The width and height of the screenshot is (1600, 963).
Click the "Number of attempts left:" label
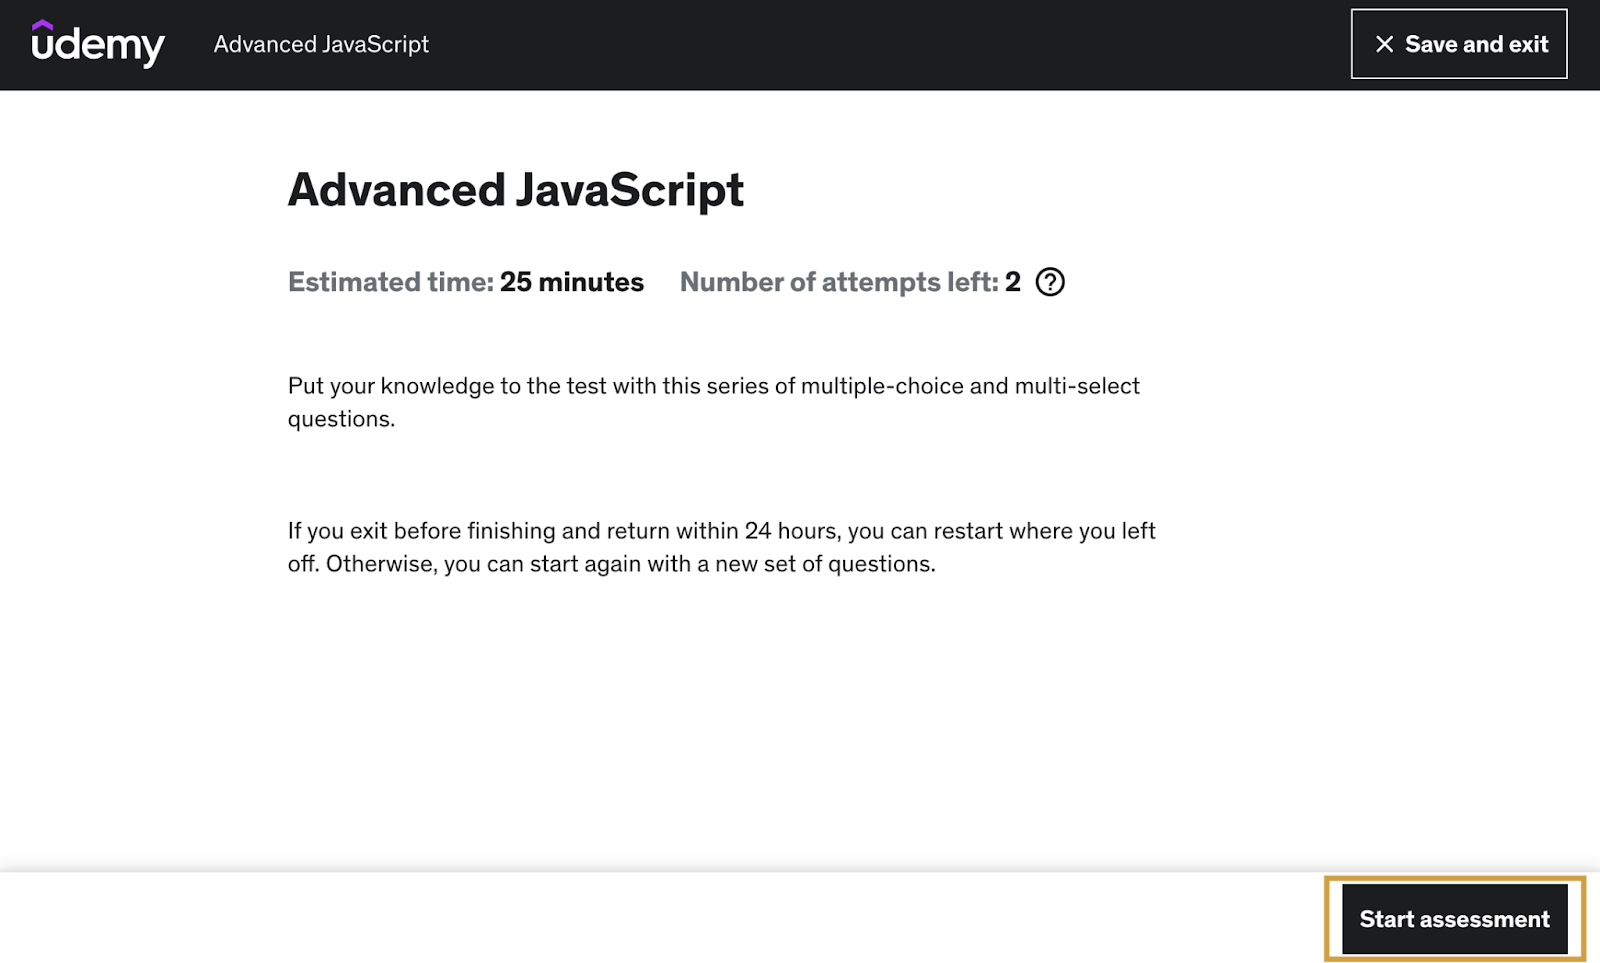838,282
